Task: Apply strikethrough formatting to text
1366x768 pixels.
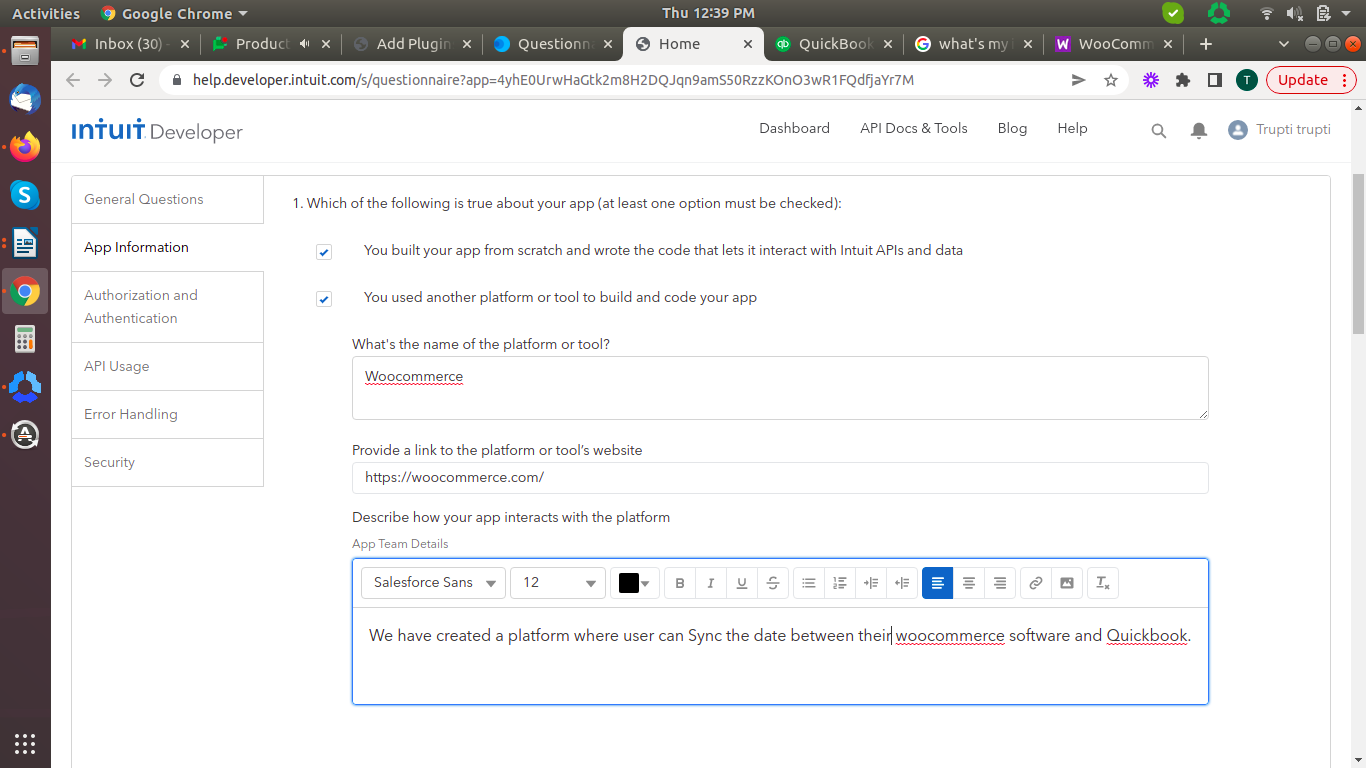Action: point(773,583)
